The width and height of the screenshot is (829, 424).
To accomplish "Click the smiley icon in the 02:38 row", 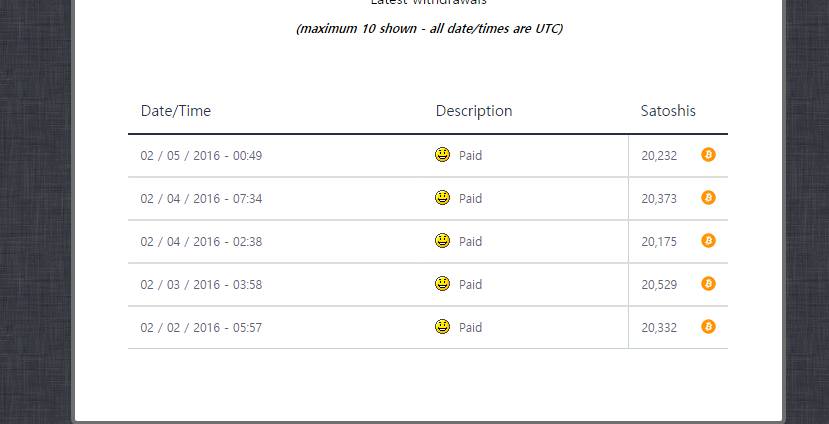I will [443, 241].
